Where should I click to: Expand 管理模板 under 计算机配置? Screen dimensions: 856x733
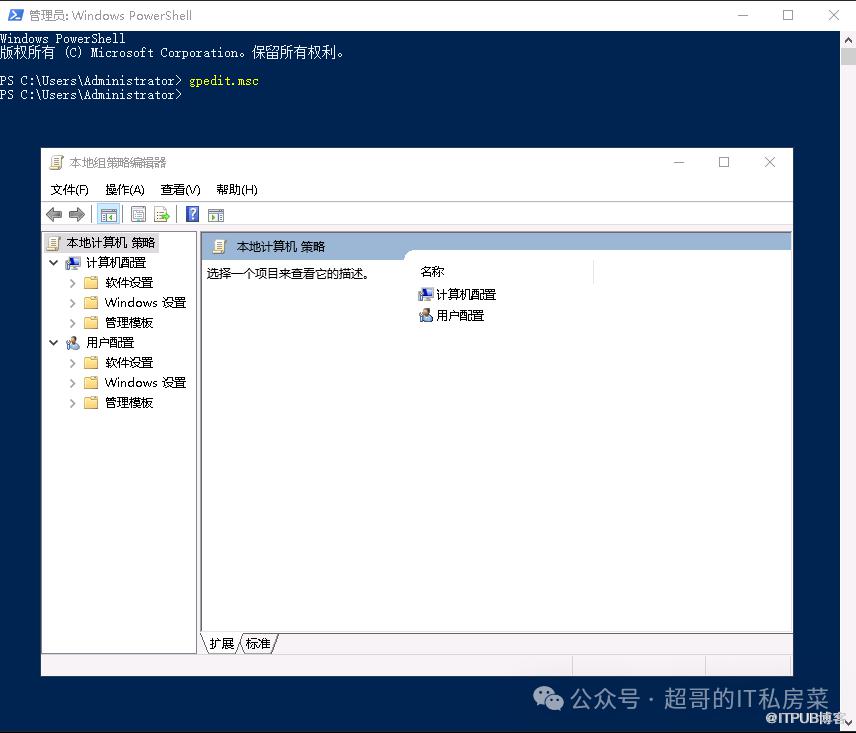pyautogui.click(x=72, y=323)
